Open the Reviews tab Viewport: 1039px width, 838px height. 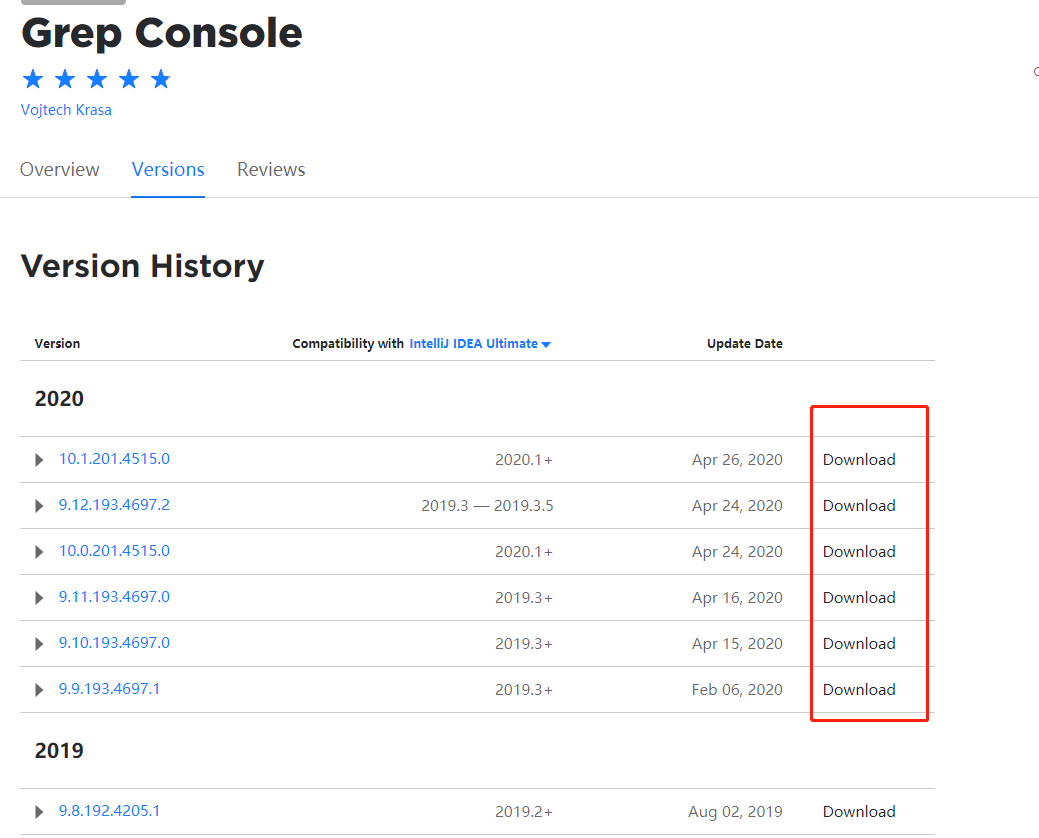coord(271,170)
